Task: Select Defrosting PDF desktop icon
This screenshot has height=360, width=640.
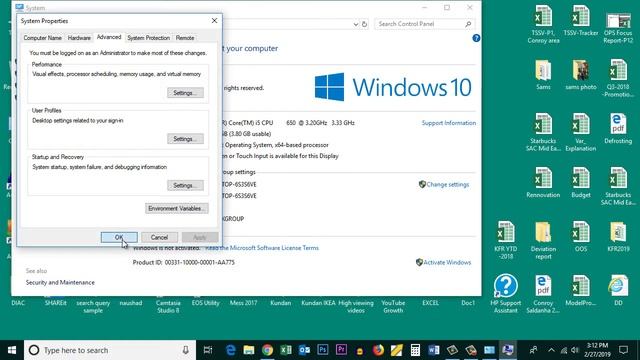Action: 618,129
